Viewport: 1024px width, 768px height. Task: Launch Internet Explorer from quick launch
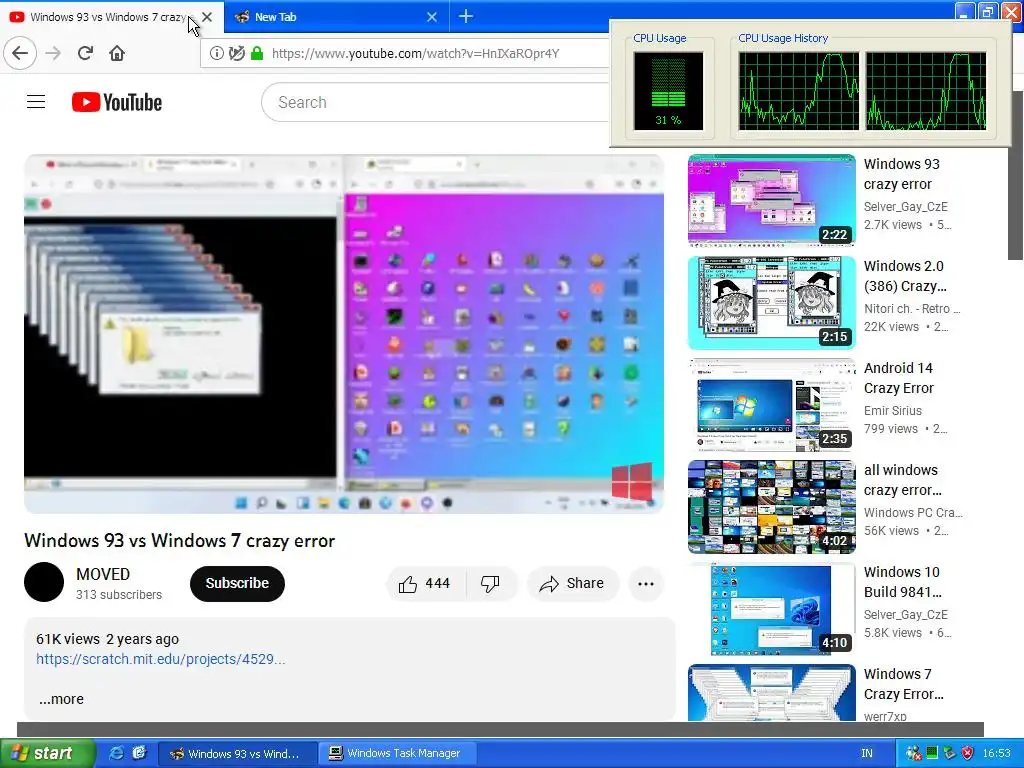coord(116,753)
